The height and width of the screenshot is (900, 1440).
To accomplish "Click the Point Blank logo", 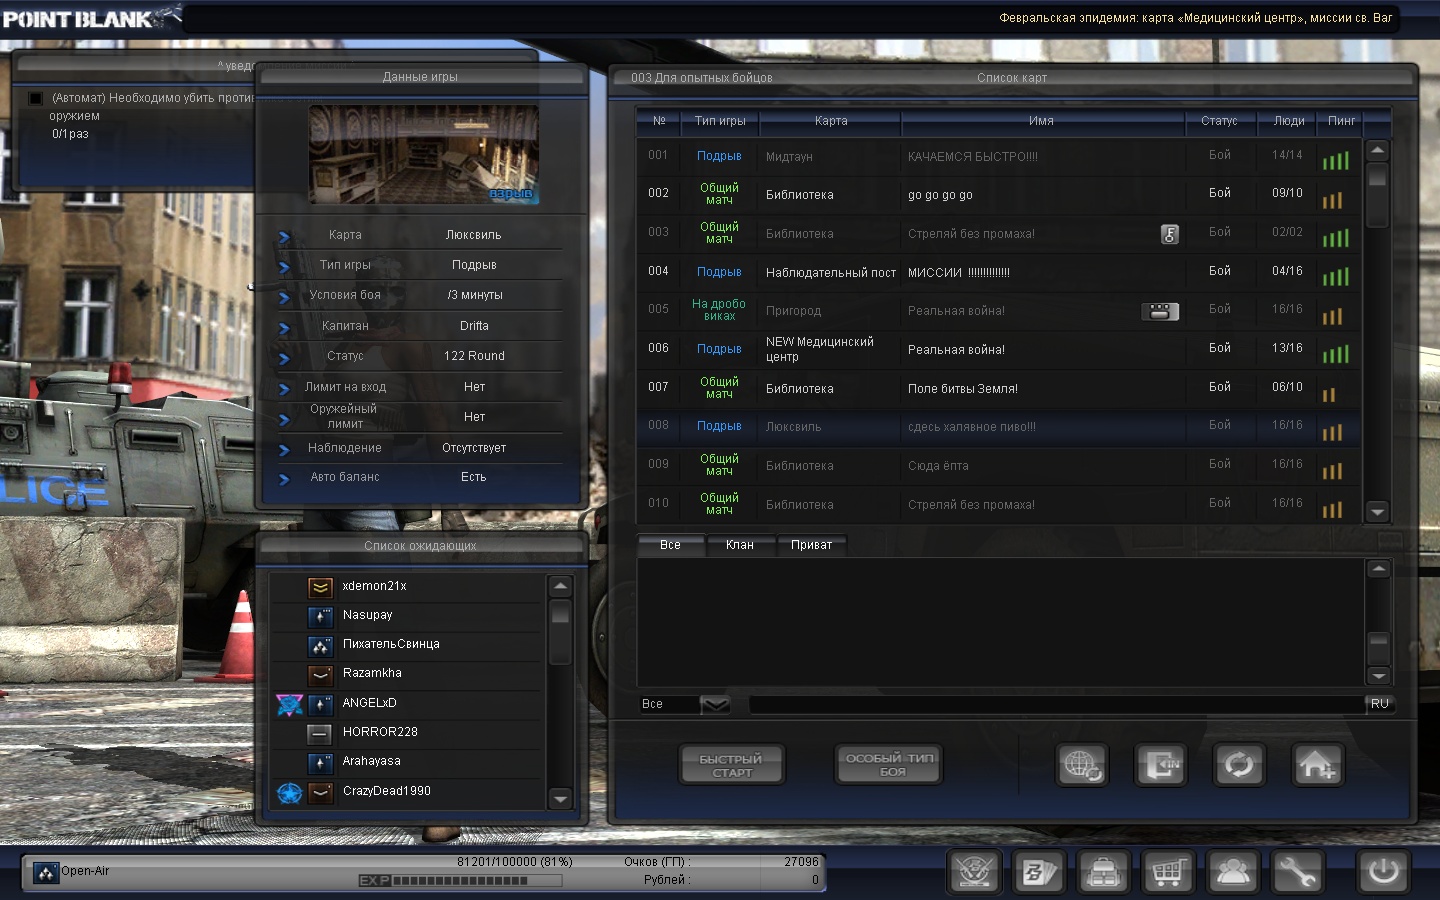I will click(x=90, y=18).
